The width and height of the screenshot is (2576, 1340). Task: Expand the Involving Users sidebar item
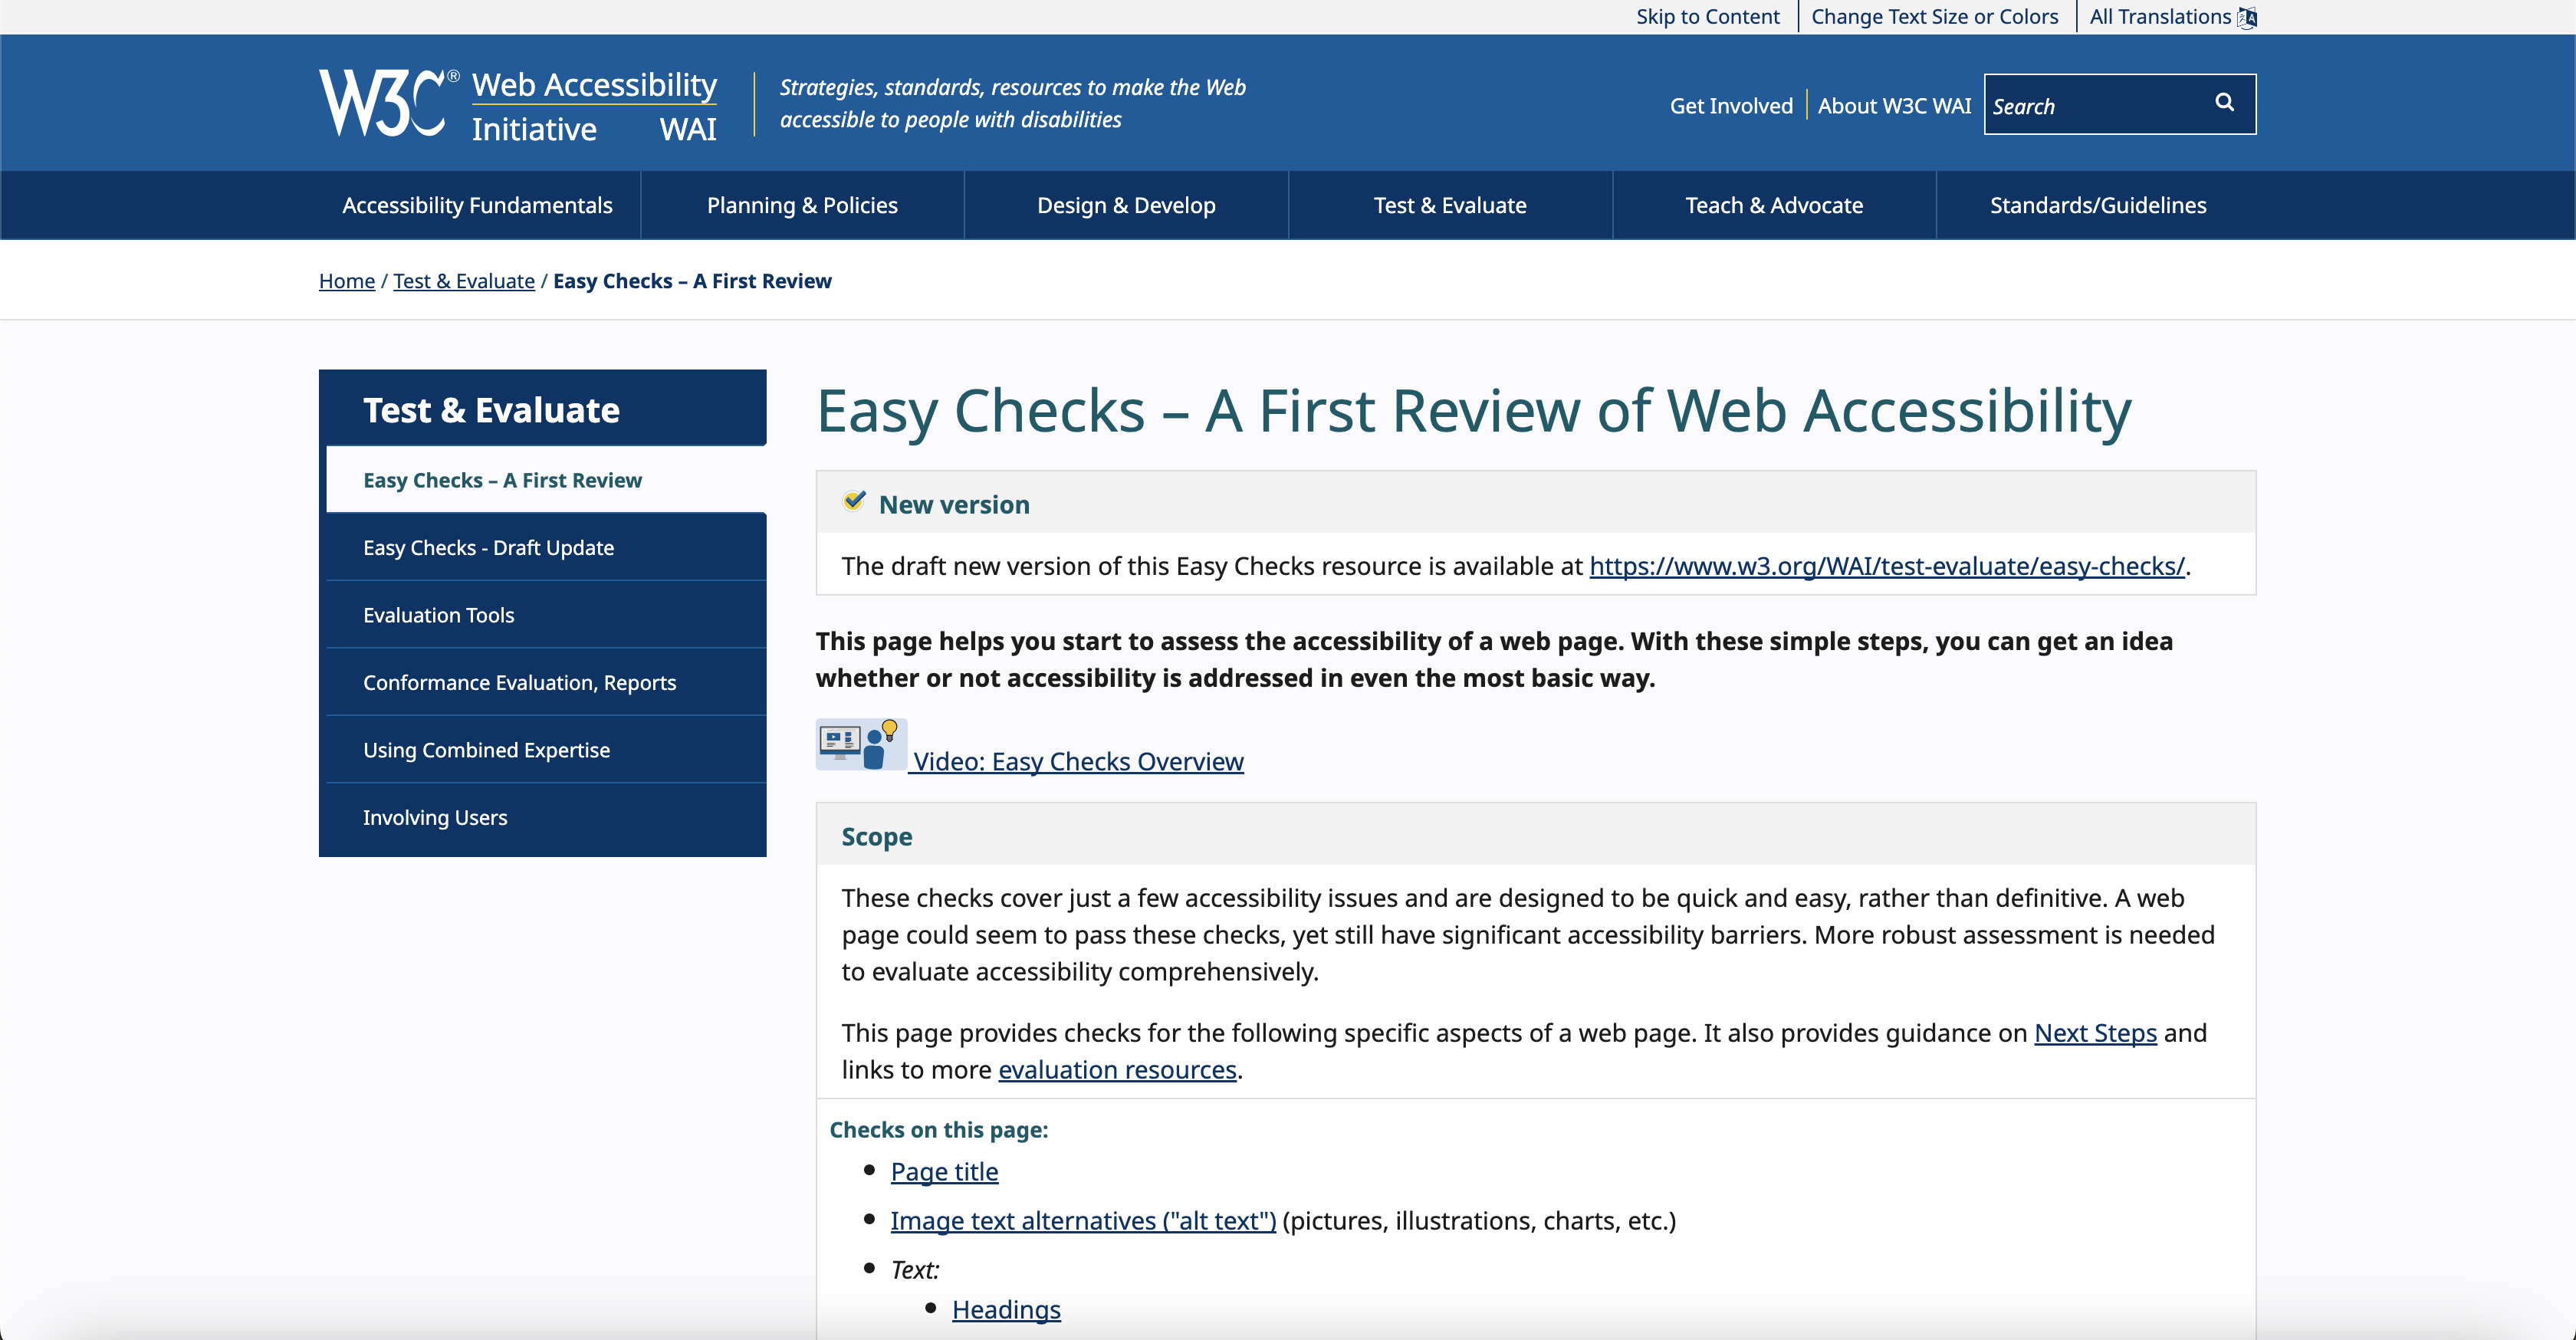pyautogui.click(x=435, y=817)
